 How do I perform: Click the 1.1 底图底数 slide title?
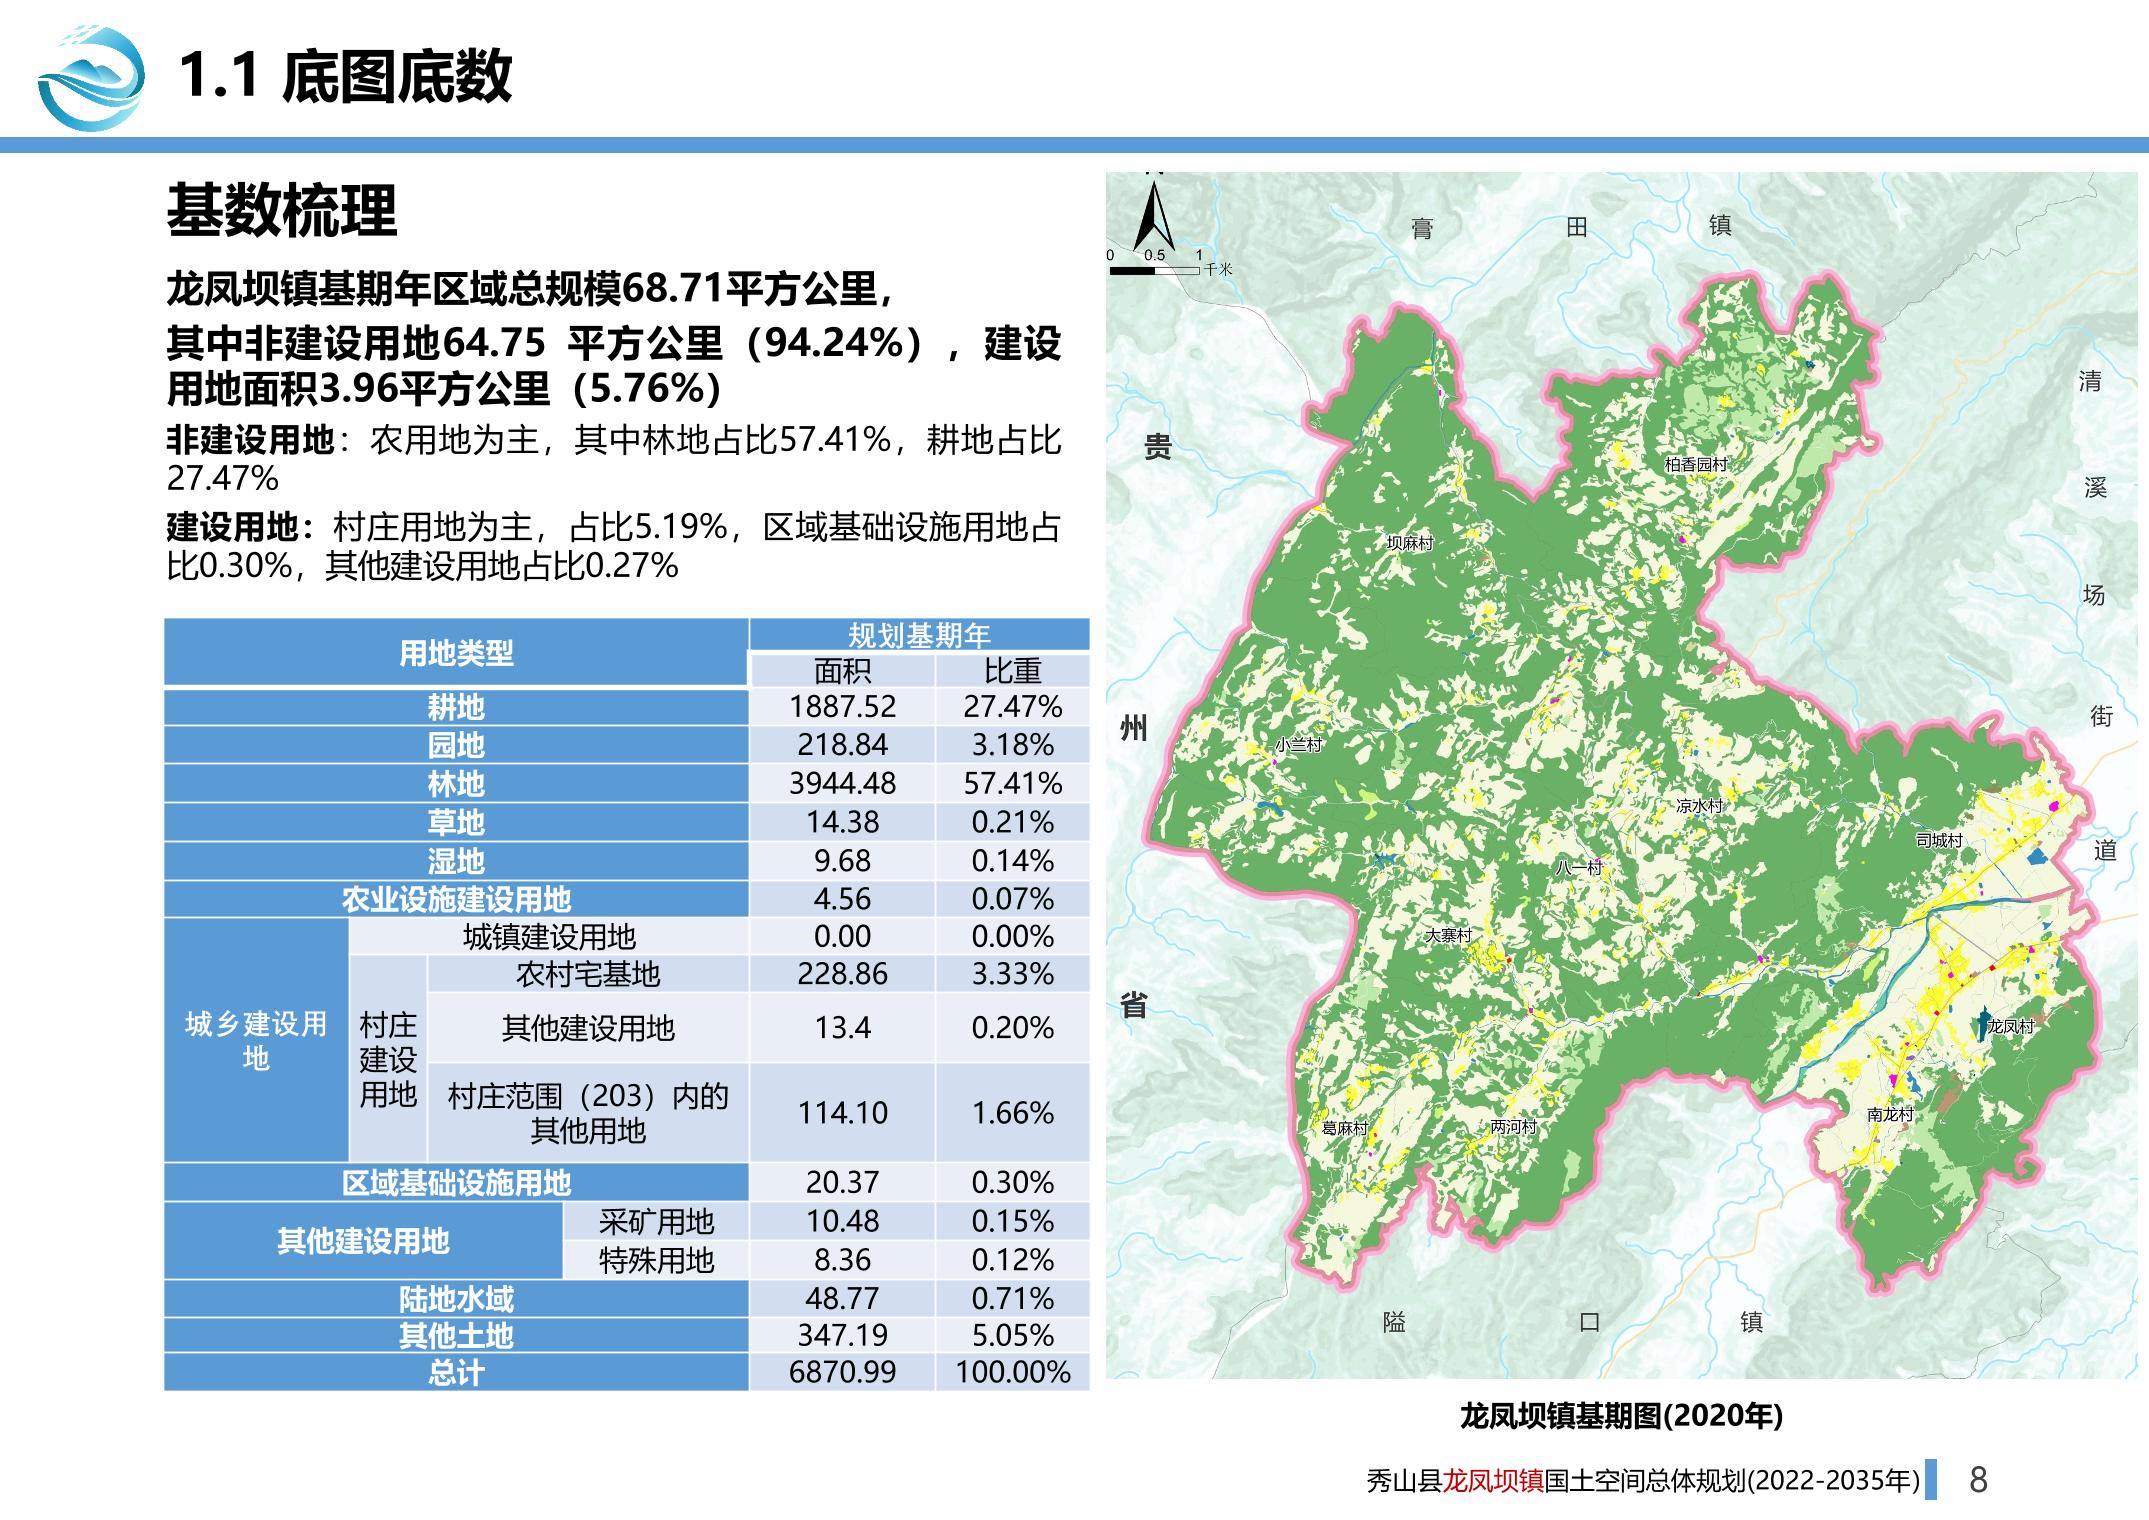point(346,77)
